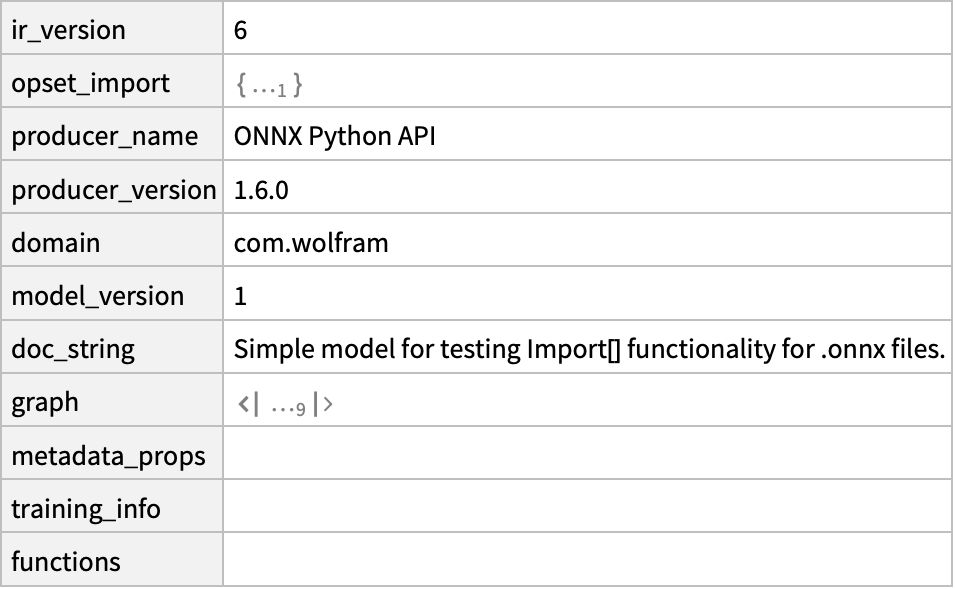
Task: Select the com.wolfram domain value
Action: tap(311, 243)
